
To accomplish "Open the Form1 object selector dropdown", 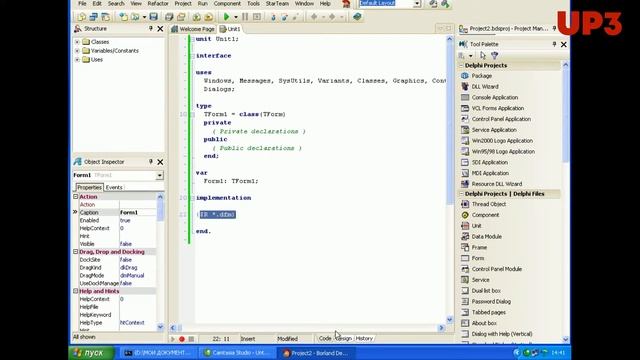I will 160,176.
